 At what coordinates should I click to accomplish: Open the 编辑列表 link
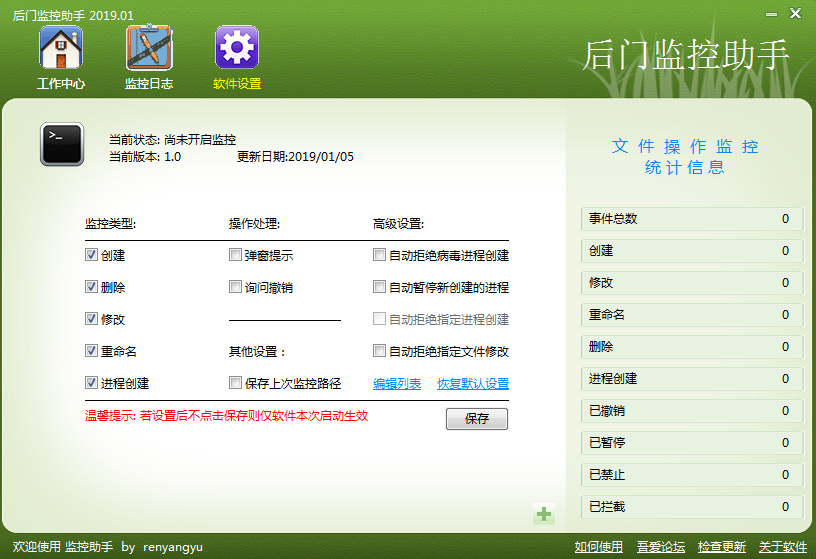click(397, 384)
